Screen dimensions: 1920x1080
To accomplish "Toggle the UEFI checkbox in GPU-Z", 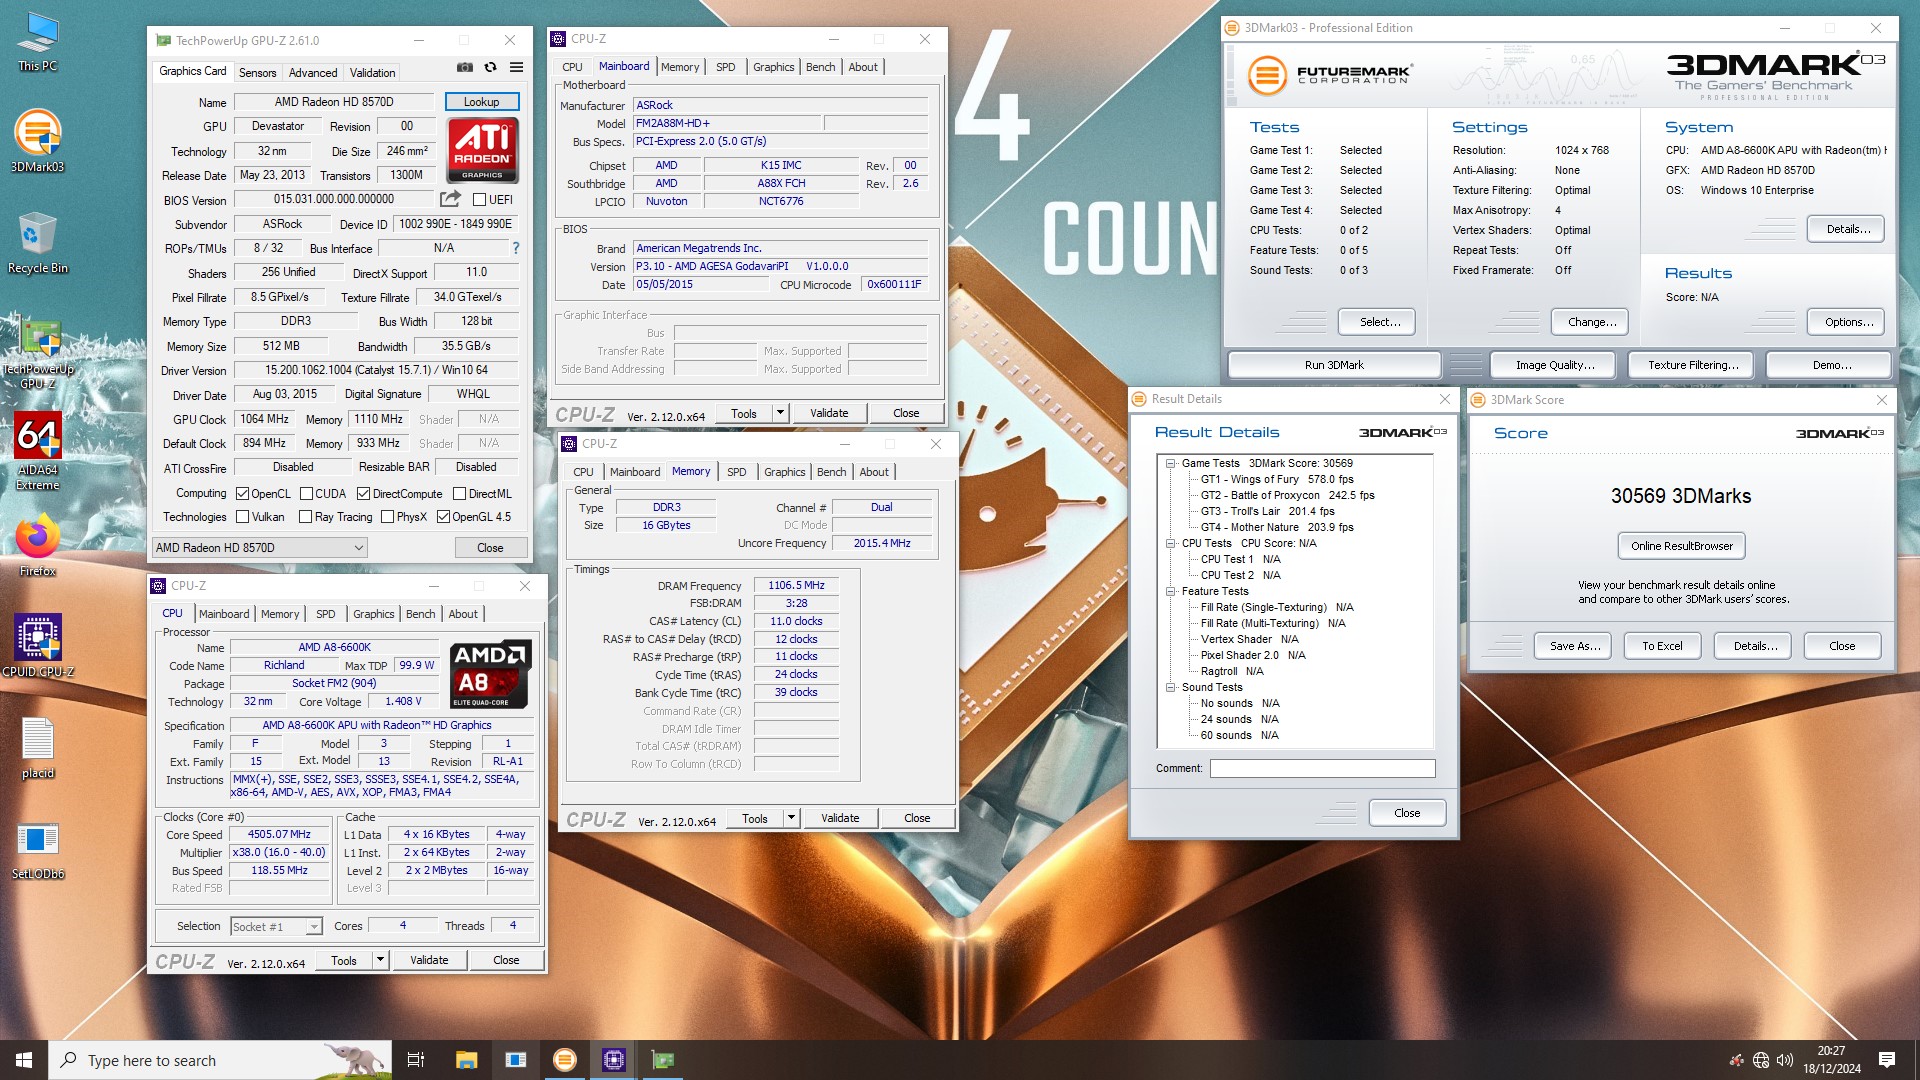I will (x=479, y=200).
